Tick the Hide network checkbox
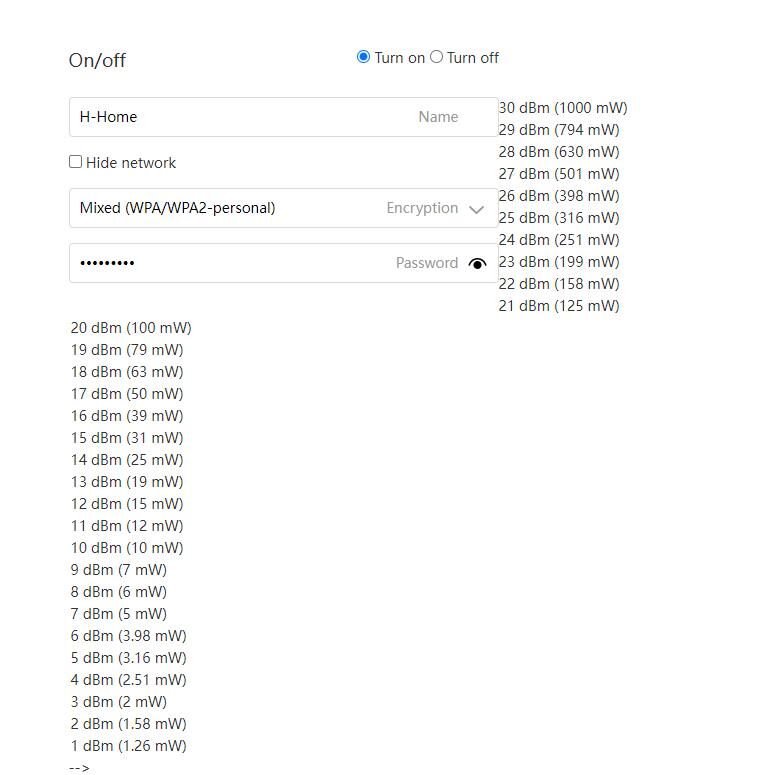 [x=76, y=162]
